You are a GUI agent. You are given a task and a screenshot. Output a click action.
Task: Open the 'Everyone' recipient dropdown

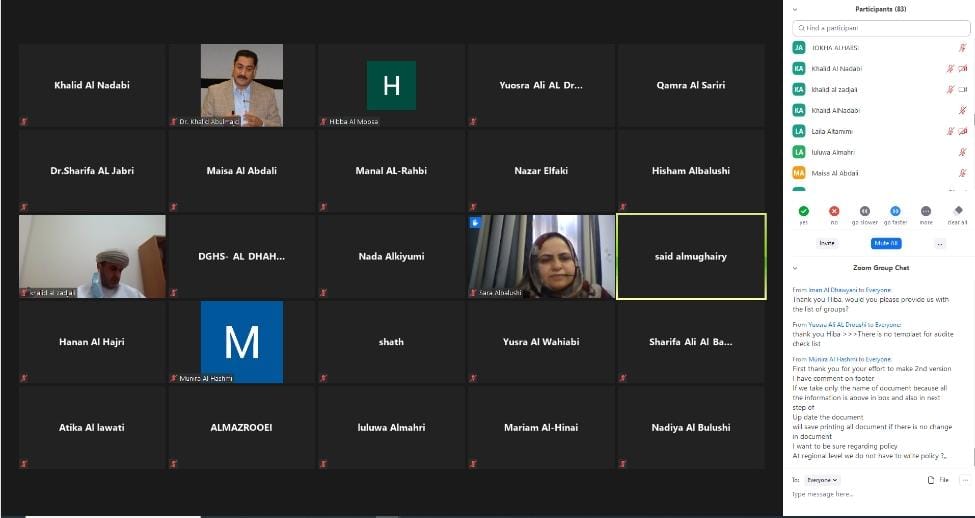point(822,480)
